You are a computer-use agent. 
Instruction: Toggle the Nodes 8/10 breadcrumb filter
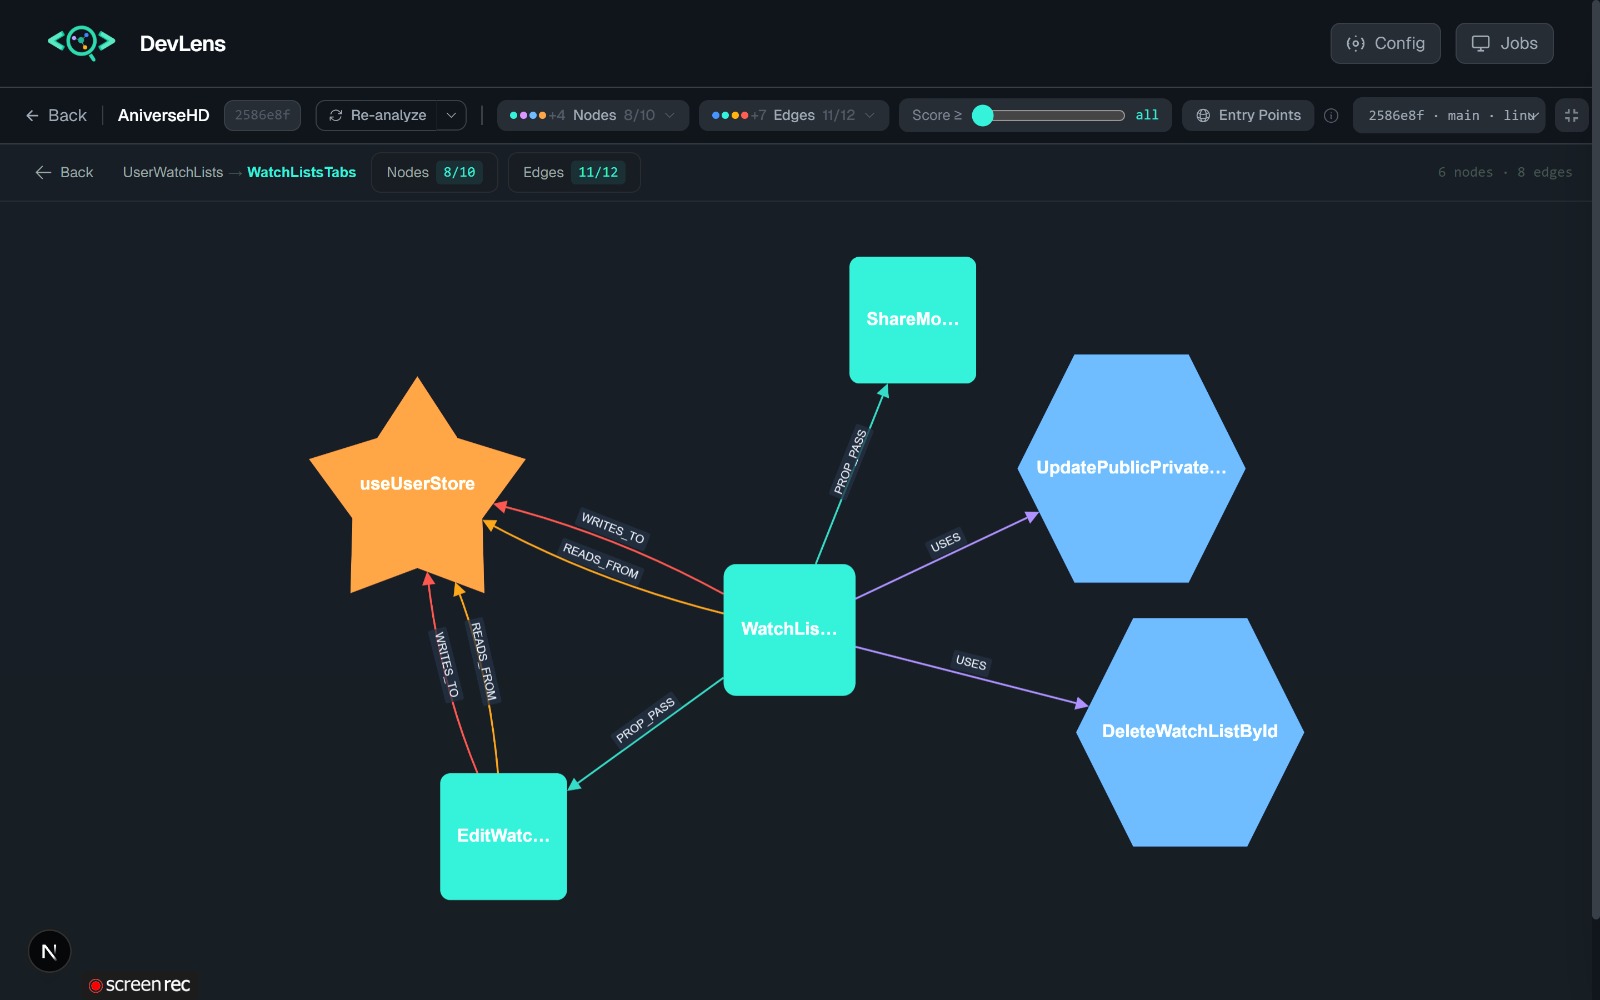click(x=434, y=172)
